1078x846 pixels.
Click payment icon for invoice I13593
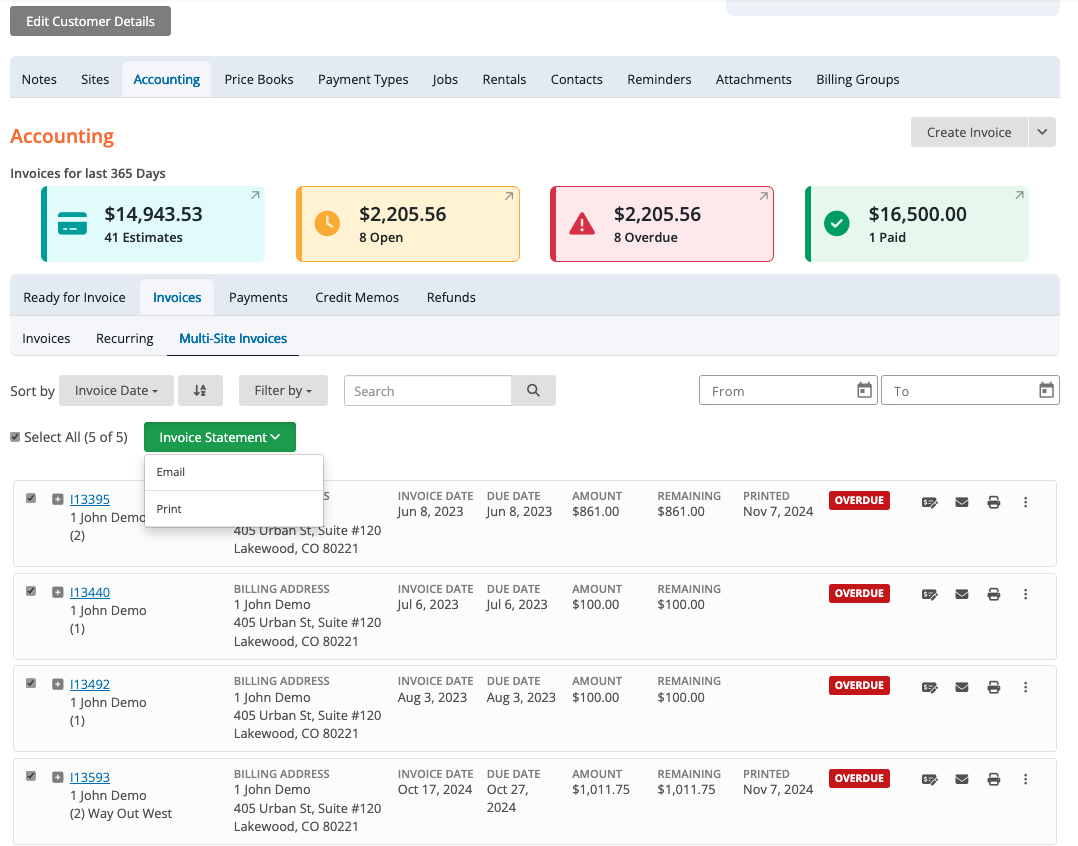click(930, 779)
